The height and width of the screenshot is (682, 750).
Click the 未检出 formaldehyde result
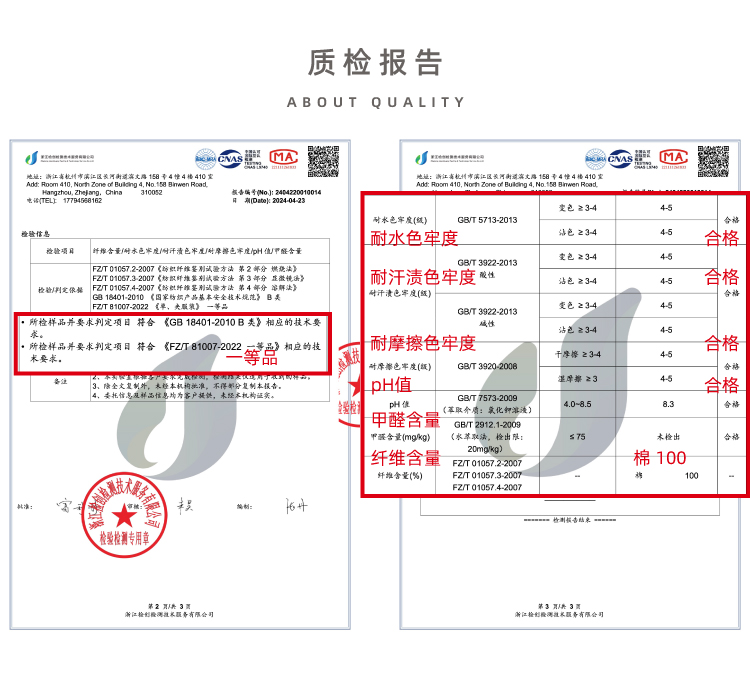[668, 437]
